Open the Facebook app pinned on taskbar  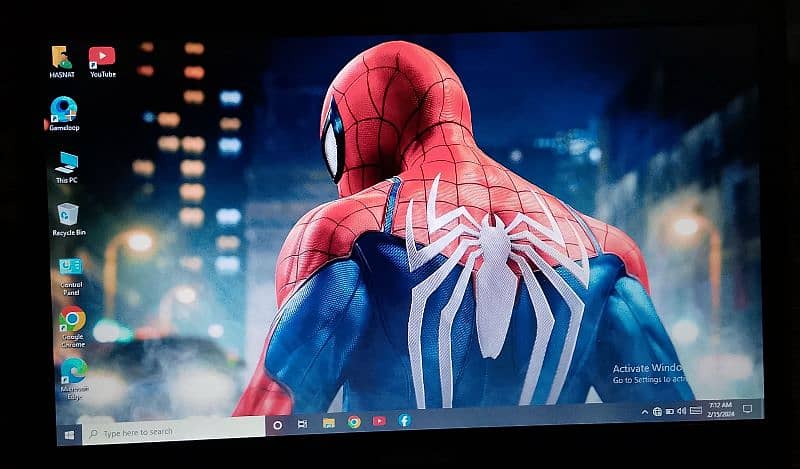[404, 420]
